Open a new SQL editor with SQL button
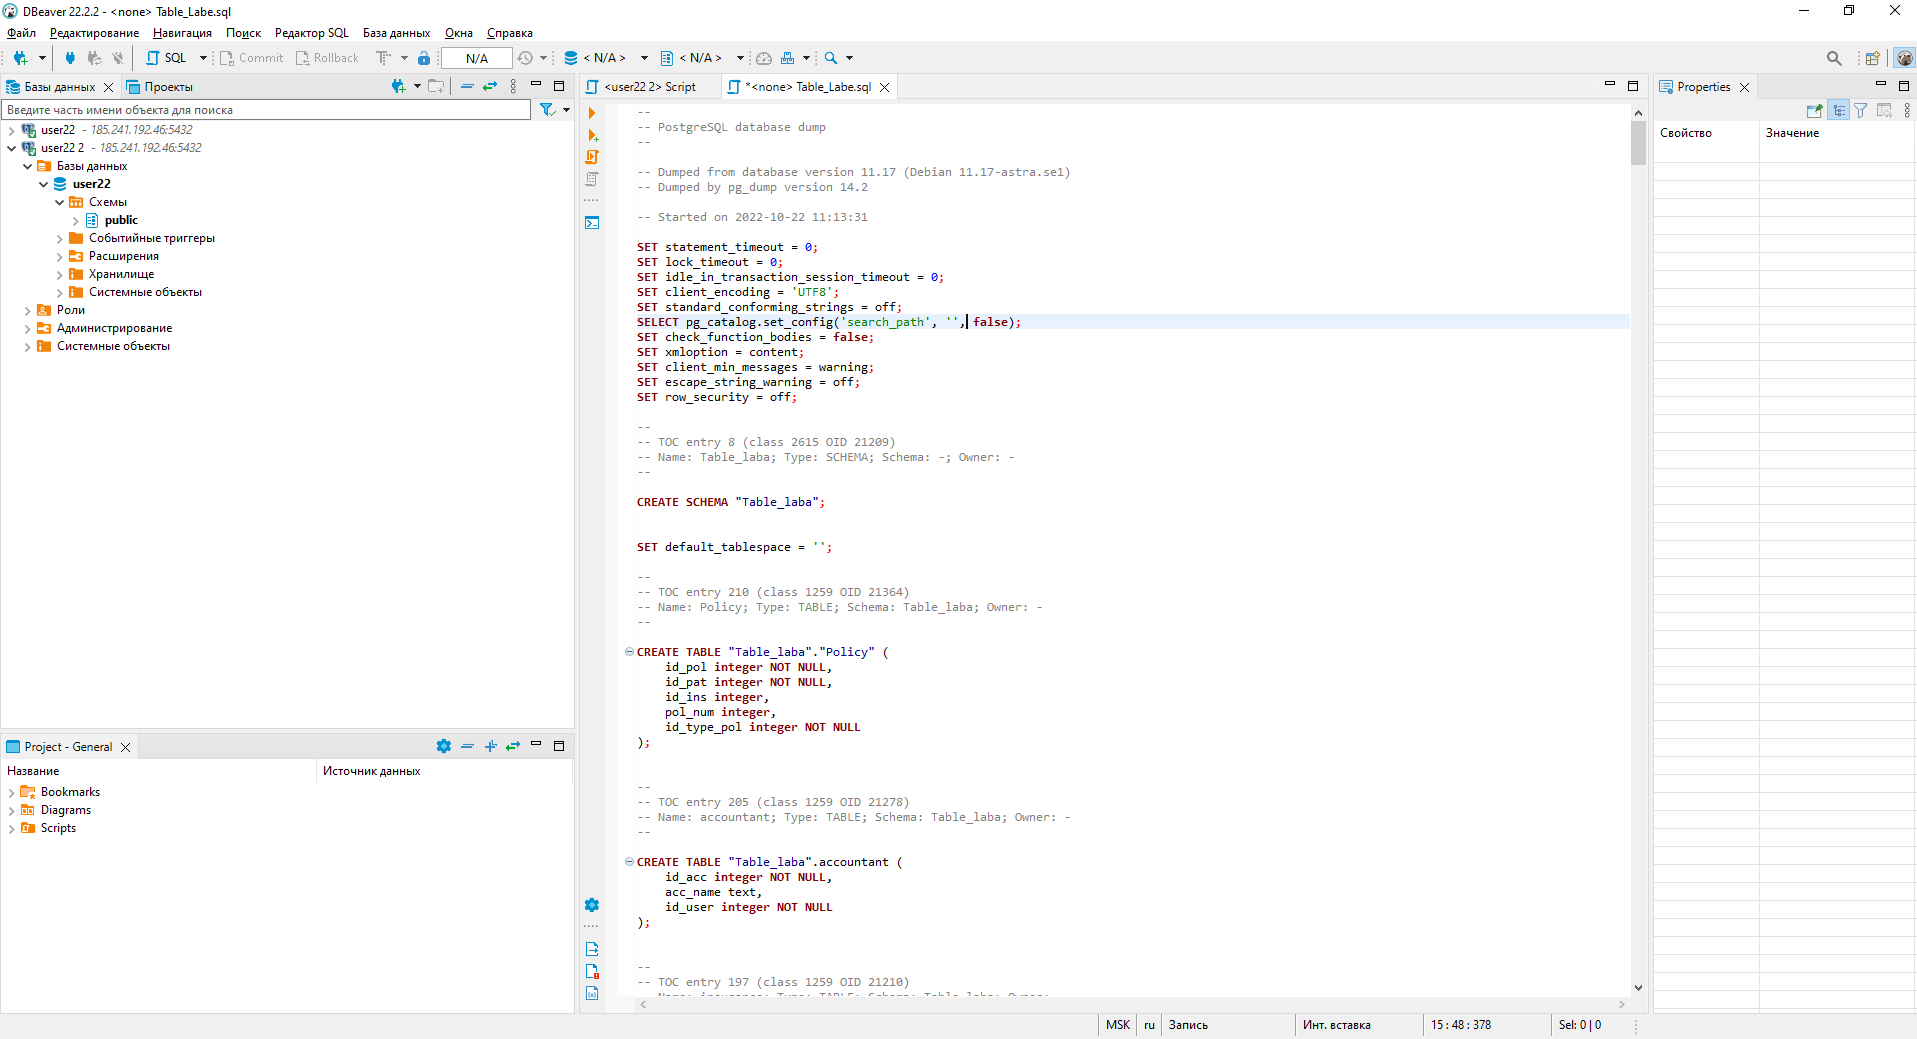The image size is (1917, 1039). (x=166, y=58)
